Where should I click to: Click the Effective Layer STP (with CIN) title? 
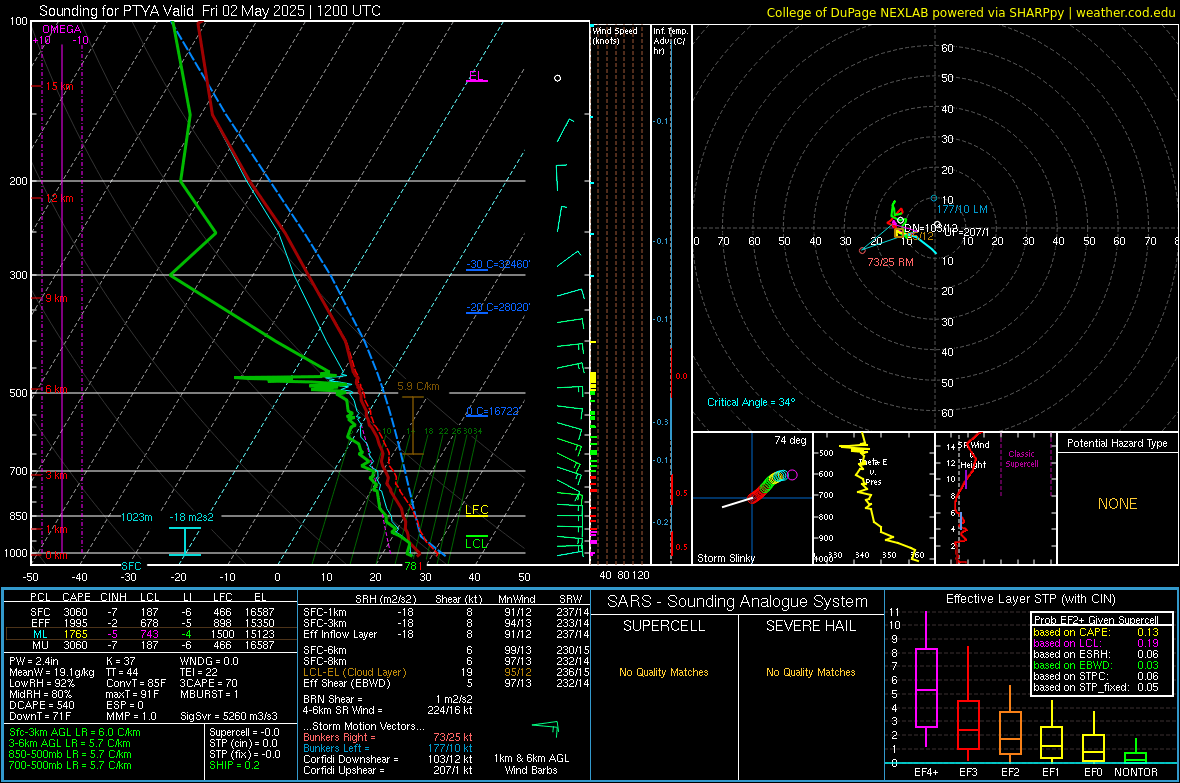click(x=1030, y=599)
